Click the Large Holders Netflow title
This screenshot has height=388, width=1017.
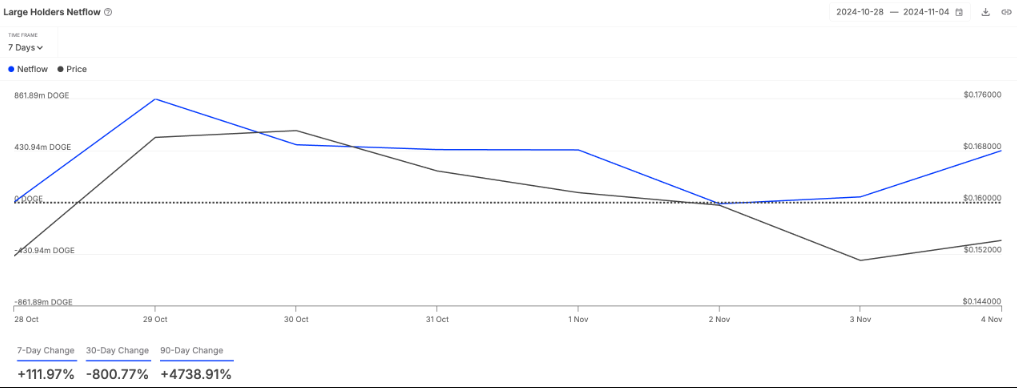tap(52, 12)
